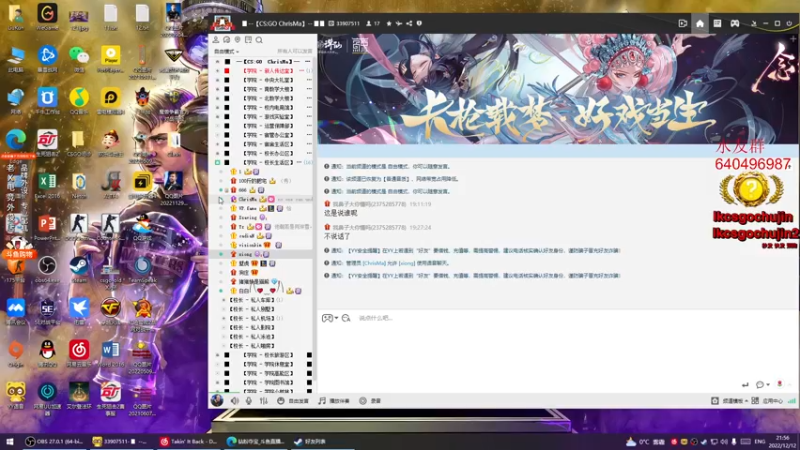Open OBS desktop shortcut icon

[x=47, y=268]
